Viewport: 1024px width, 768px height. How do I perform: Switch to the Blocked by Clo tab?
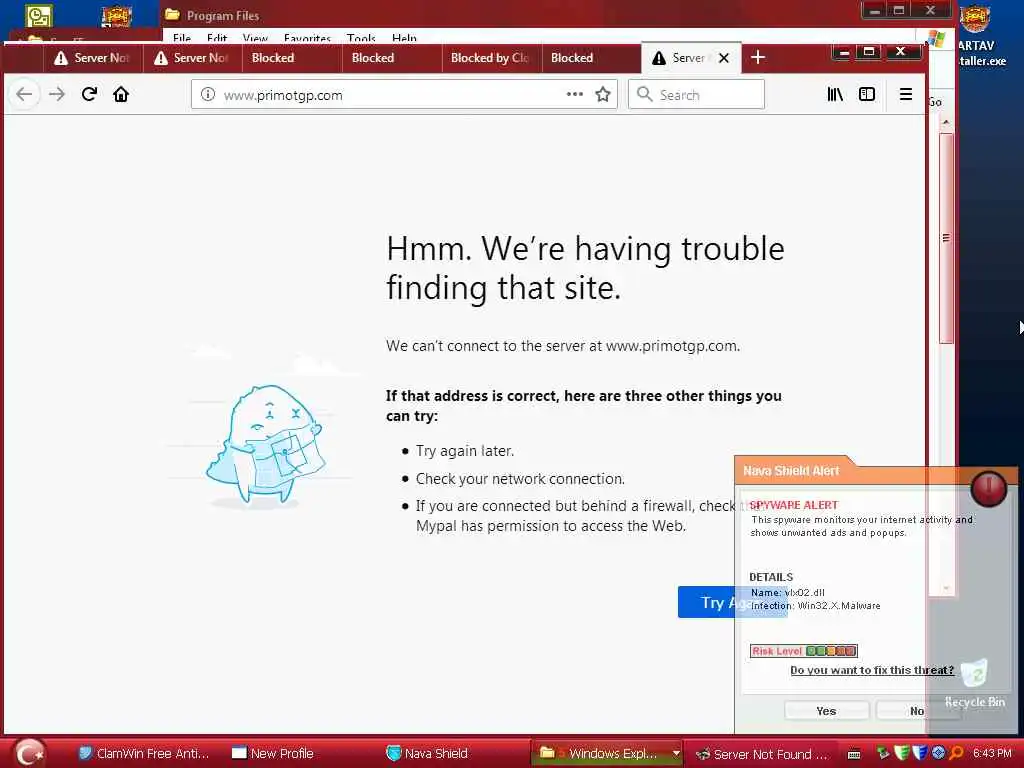point(491,57)
